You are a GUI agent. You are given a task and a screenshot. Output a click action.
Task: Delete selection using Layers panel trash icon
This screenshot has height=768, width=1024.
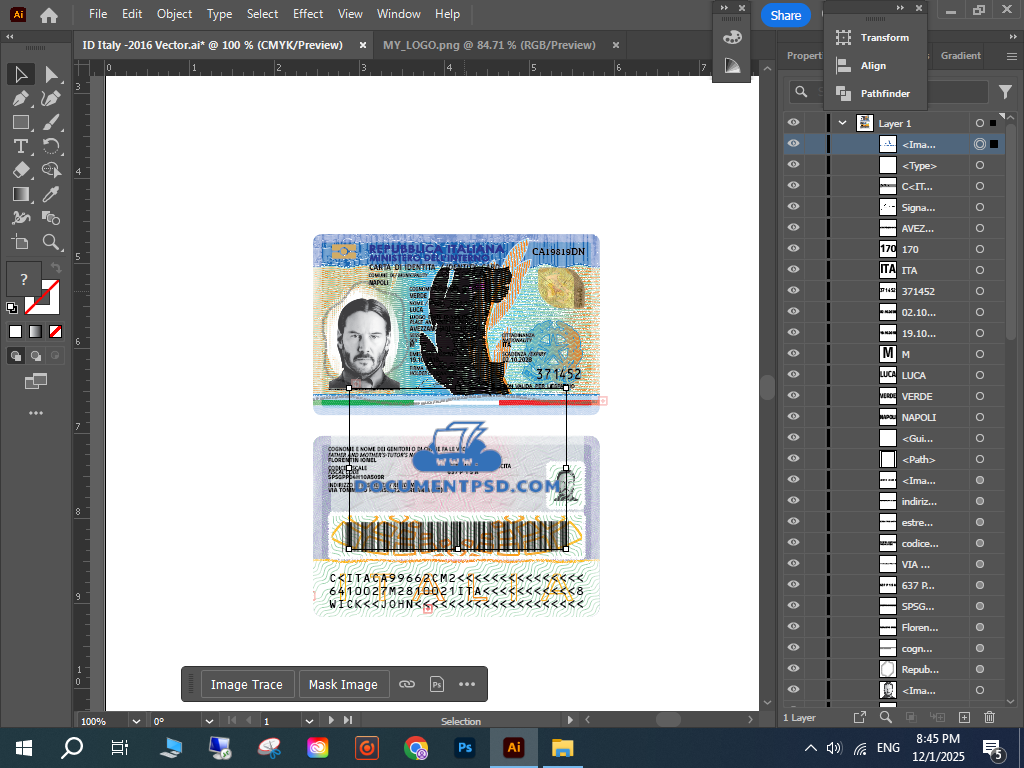pos(989,717)
